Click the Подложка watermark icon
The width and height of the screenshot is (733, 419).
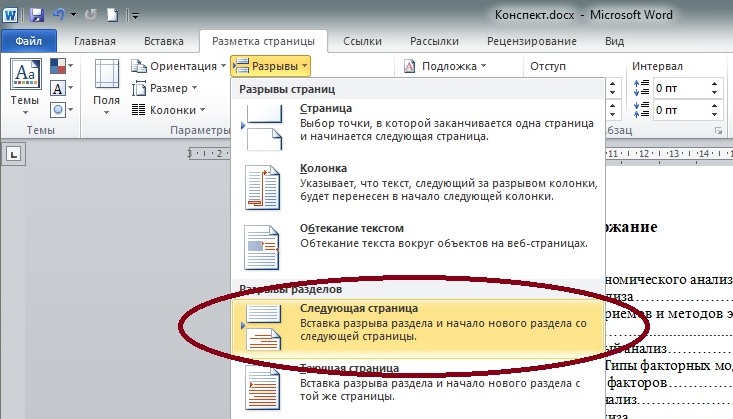coord(410,66)
